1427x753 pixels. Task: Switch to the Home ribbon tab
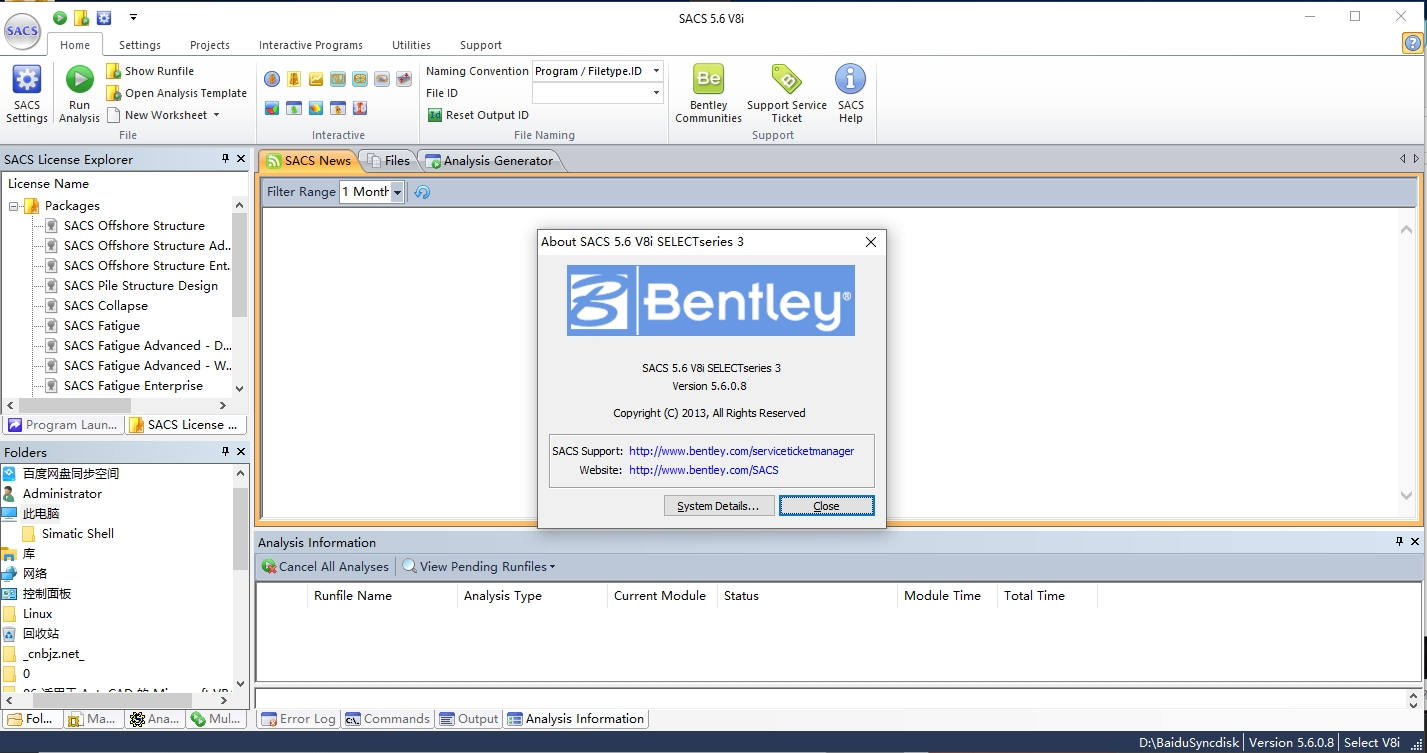pyautogui.click(x=75, y=45)
